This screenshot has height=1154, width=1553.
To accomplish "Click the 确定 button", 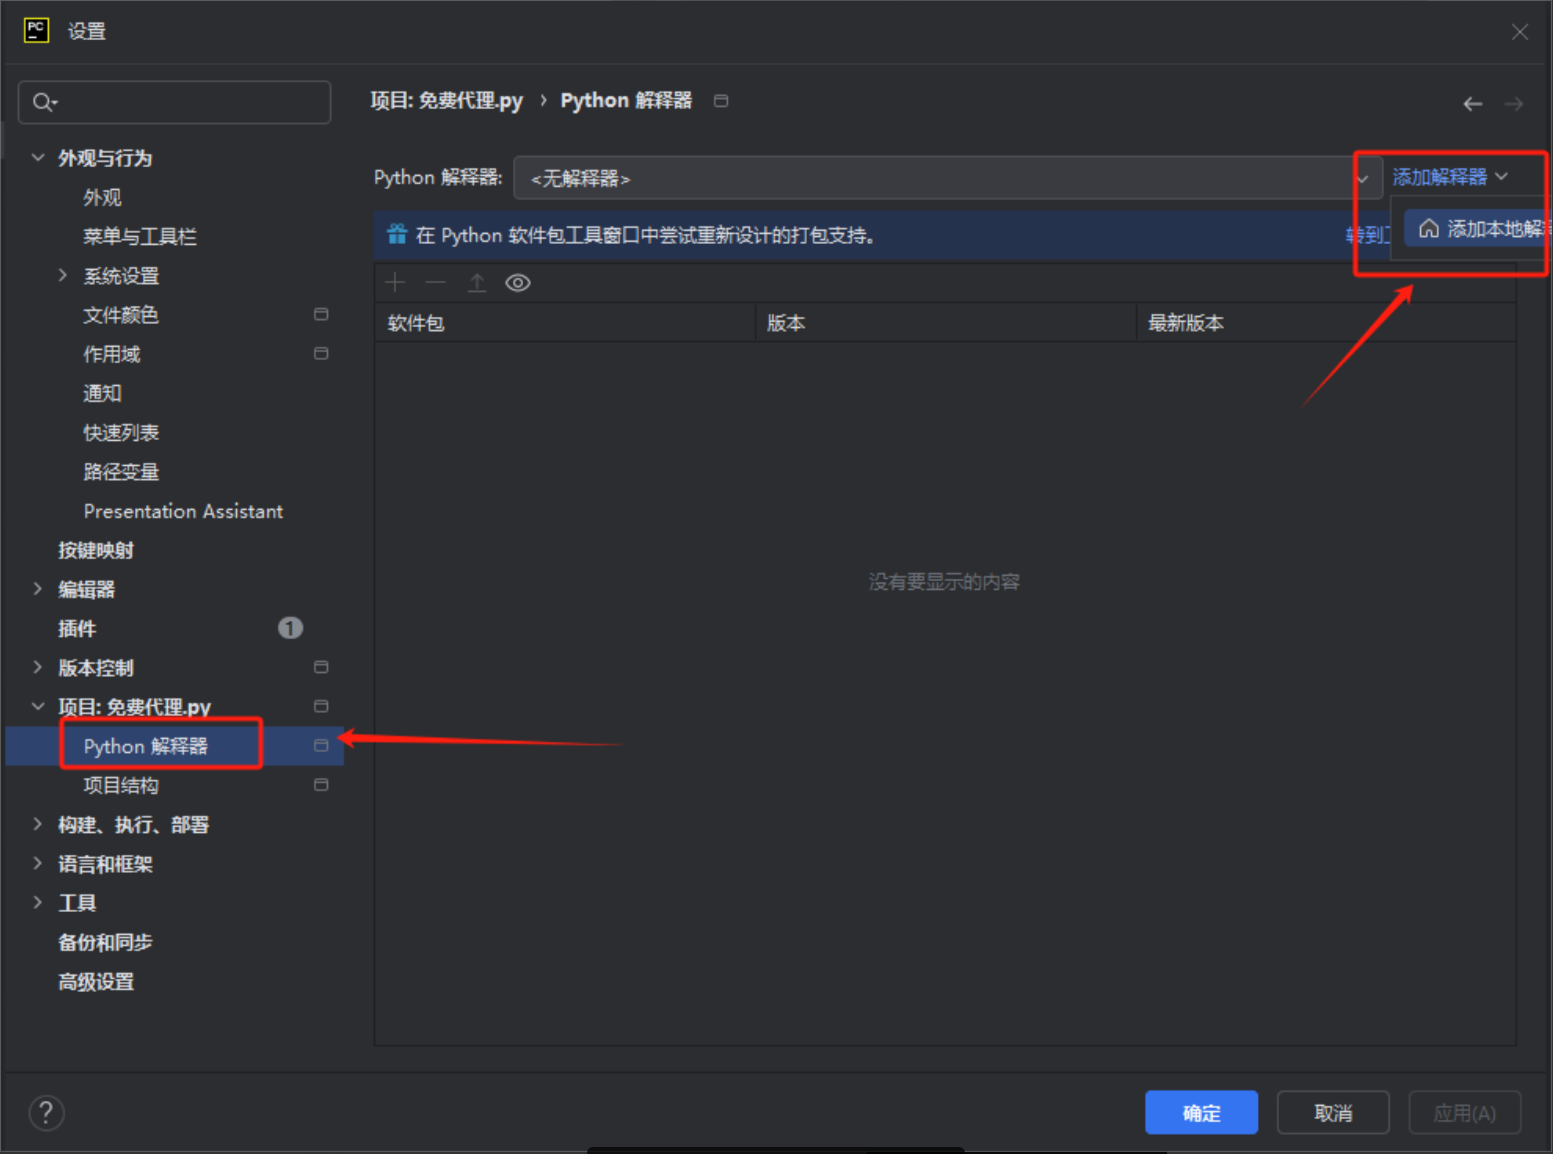I will pos(1201,1112).
